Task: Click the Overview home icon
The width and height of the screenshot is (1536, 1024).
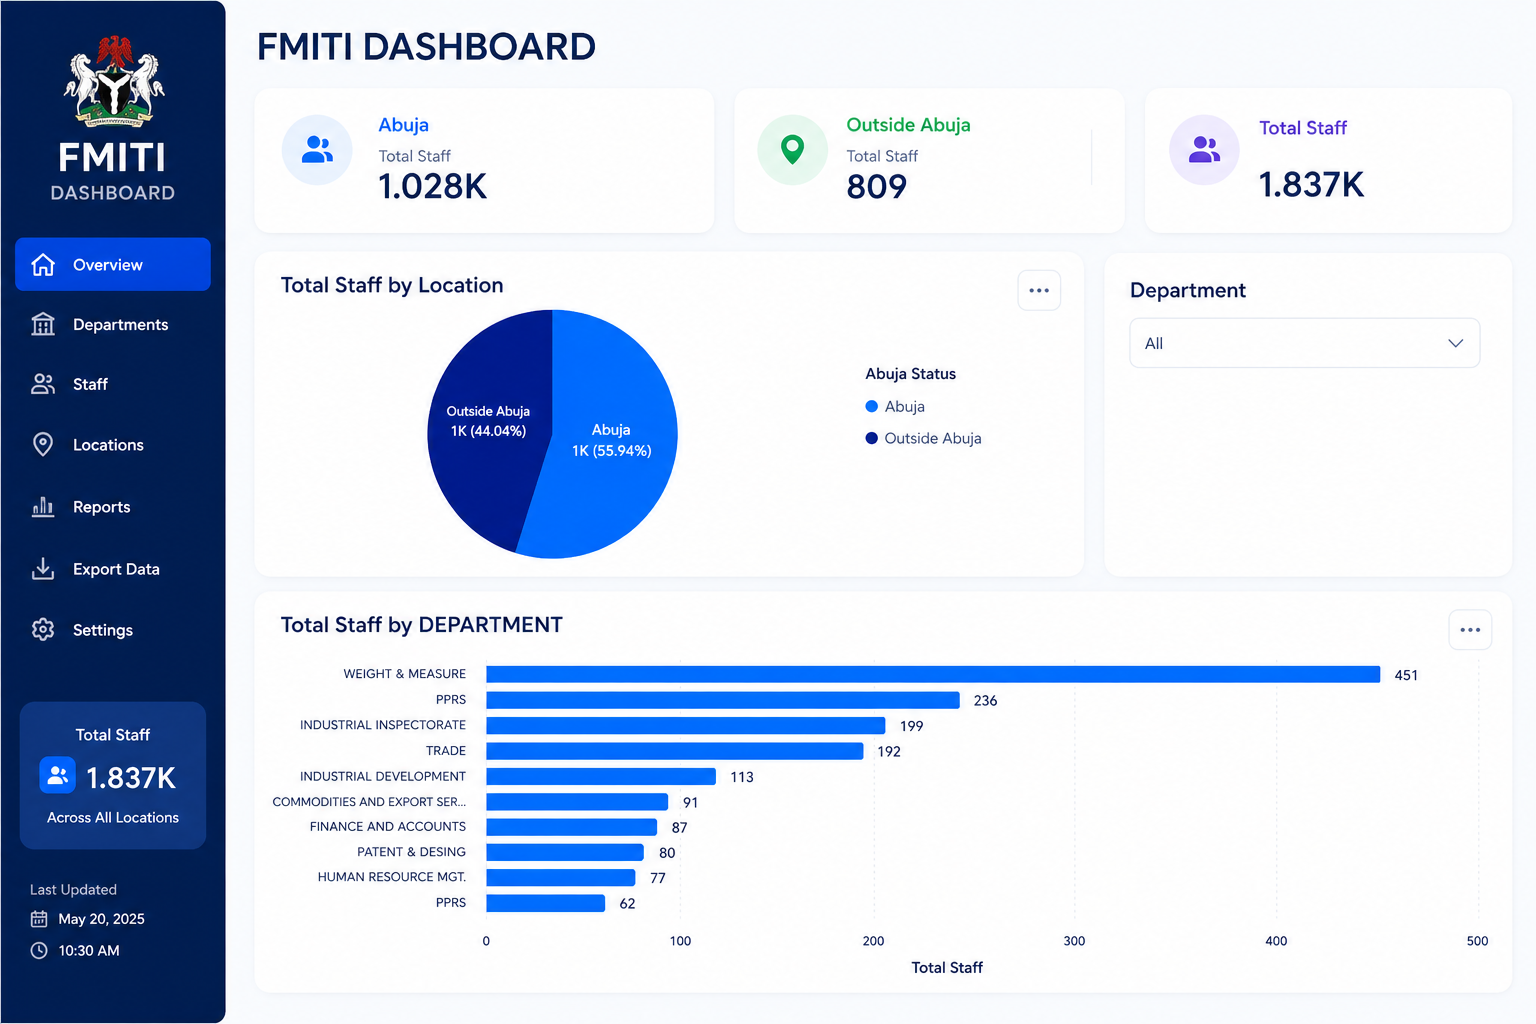Action: (43, 265)
